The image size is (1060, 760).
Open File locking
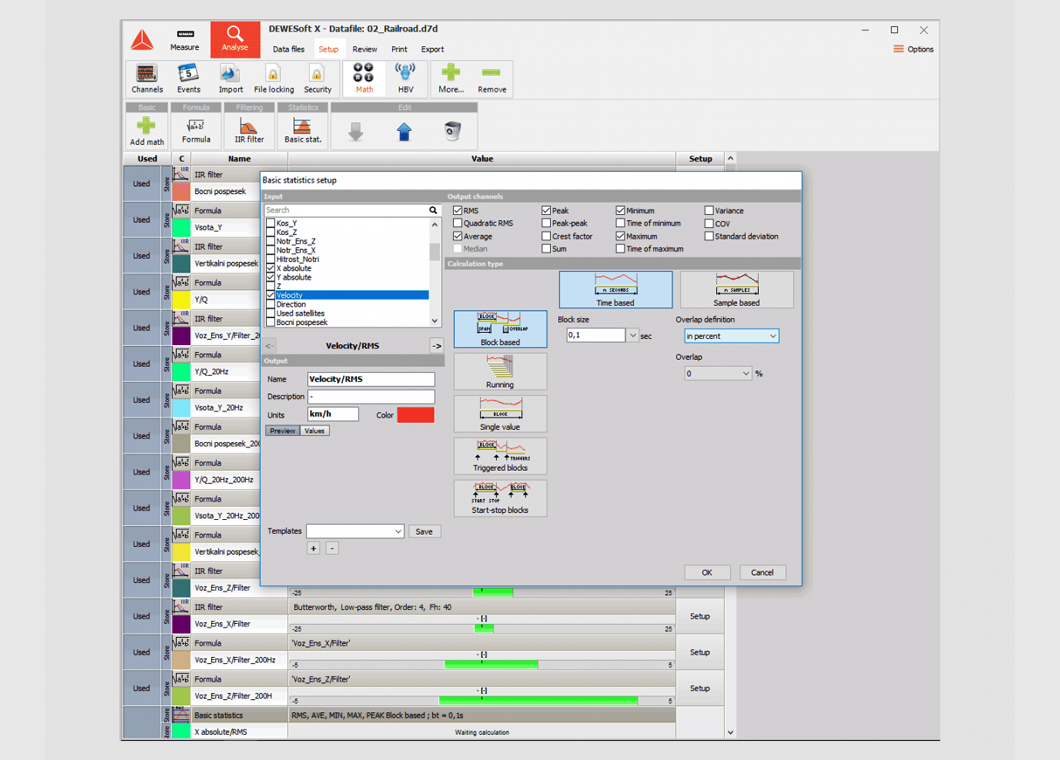[x=274, y=78]
